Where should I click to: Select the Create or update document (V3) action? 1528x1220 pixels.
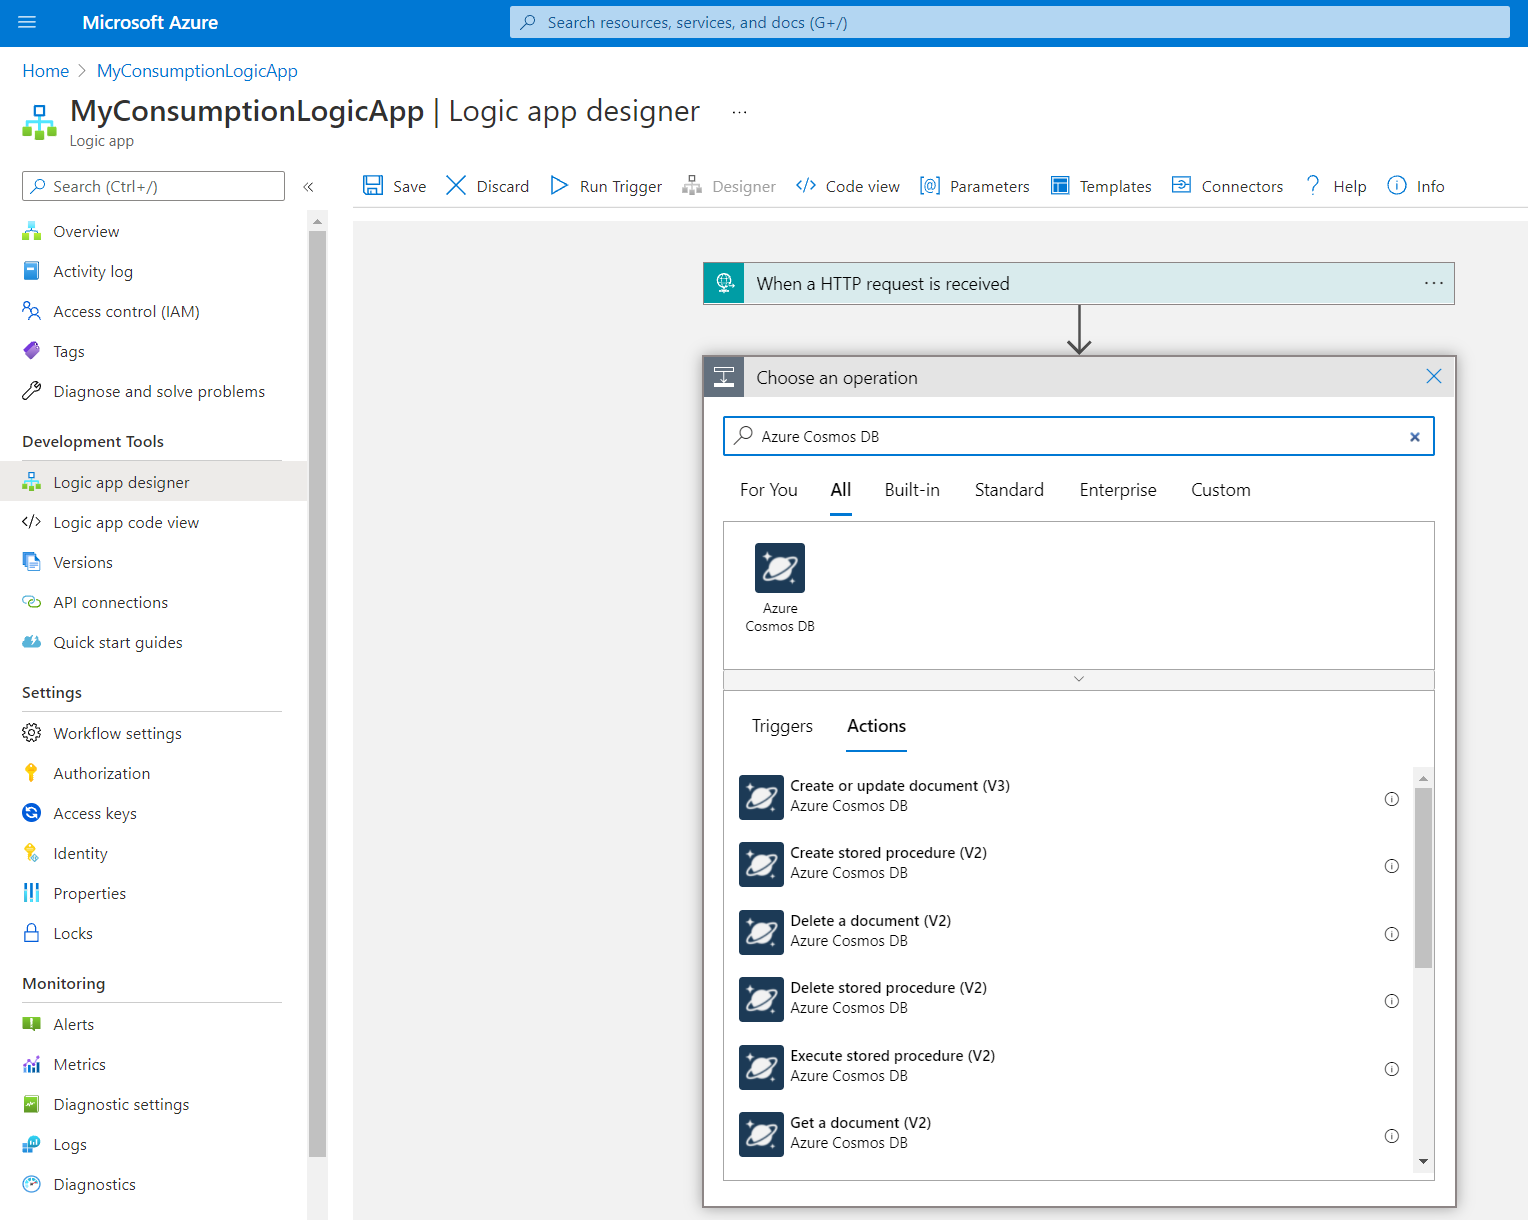[x=1069, y=797]
